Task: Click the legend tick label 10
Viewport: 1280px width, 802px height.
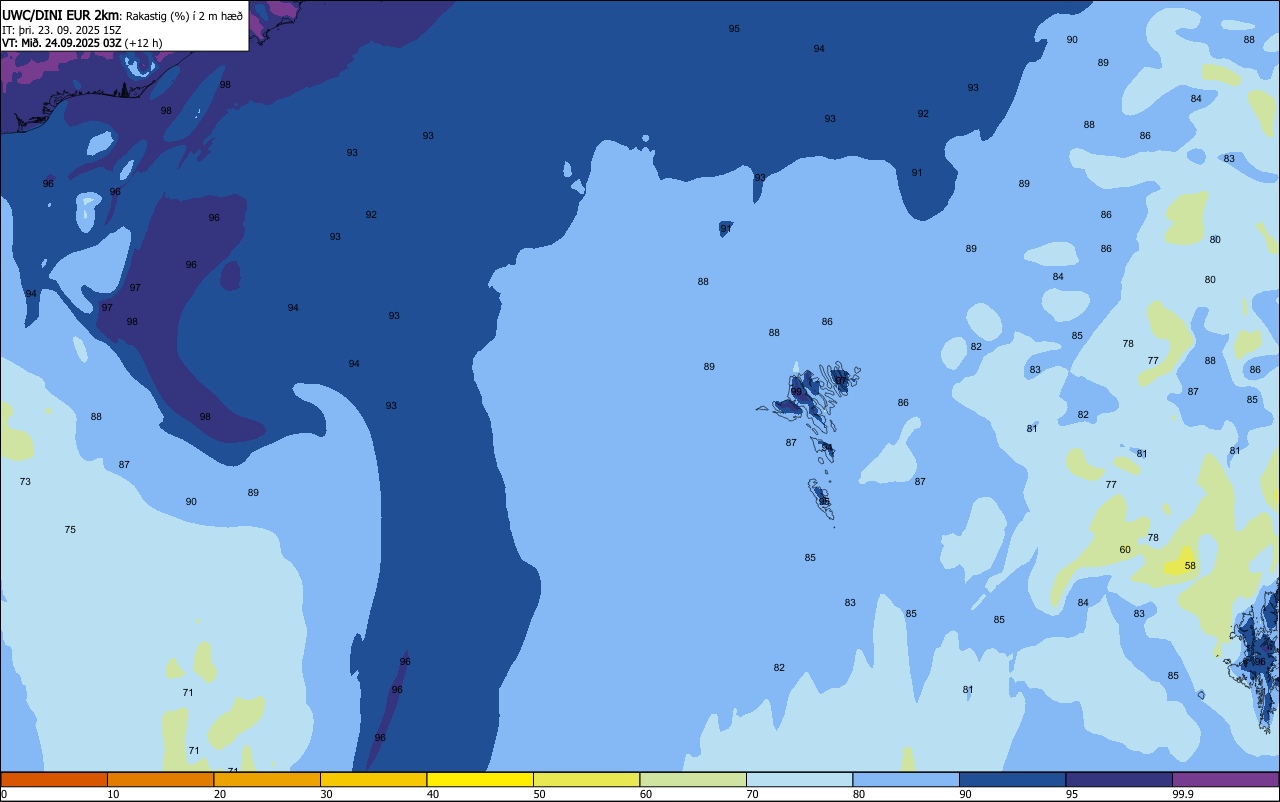Action: tap(113, 794)
